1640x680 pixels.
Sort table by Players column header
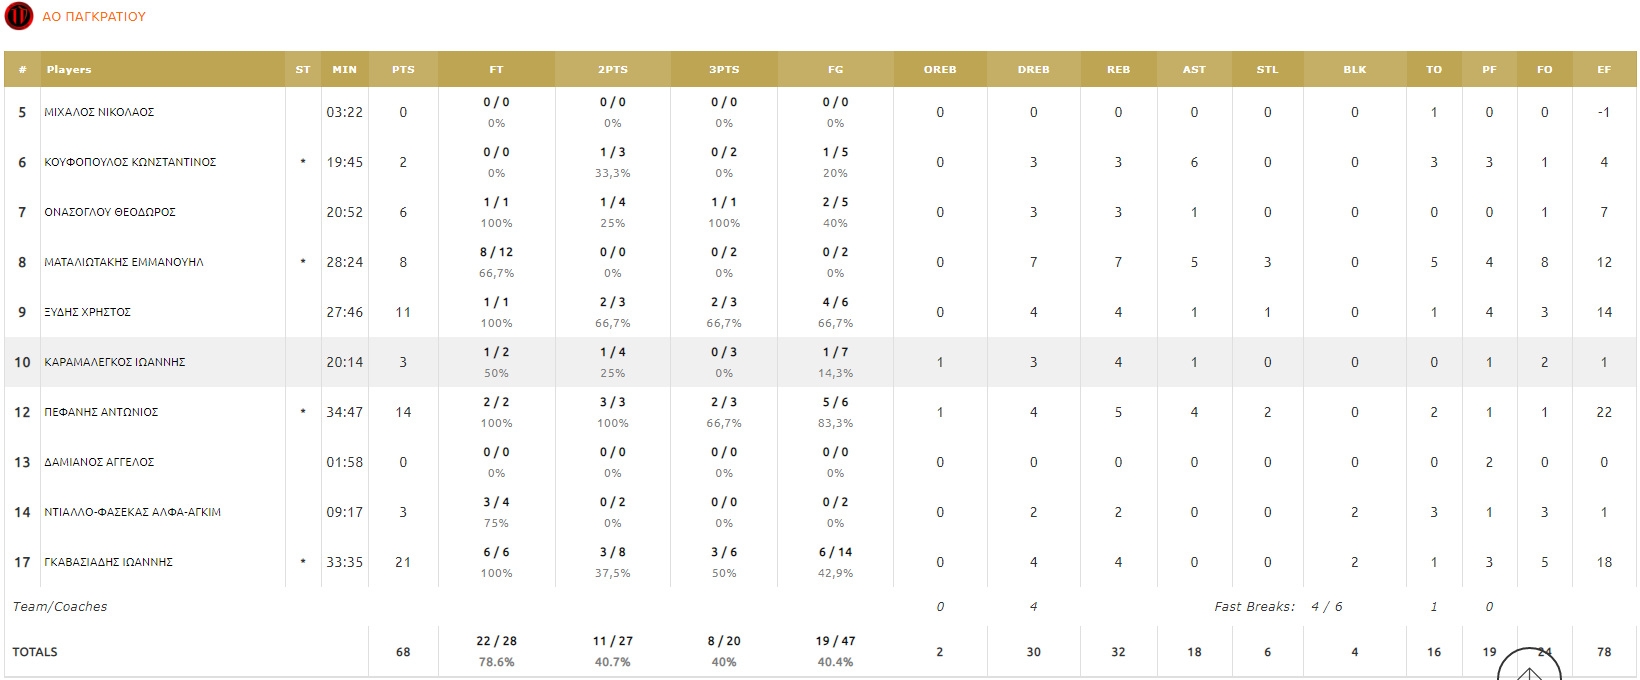tap(69, 70)
